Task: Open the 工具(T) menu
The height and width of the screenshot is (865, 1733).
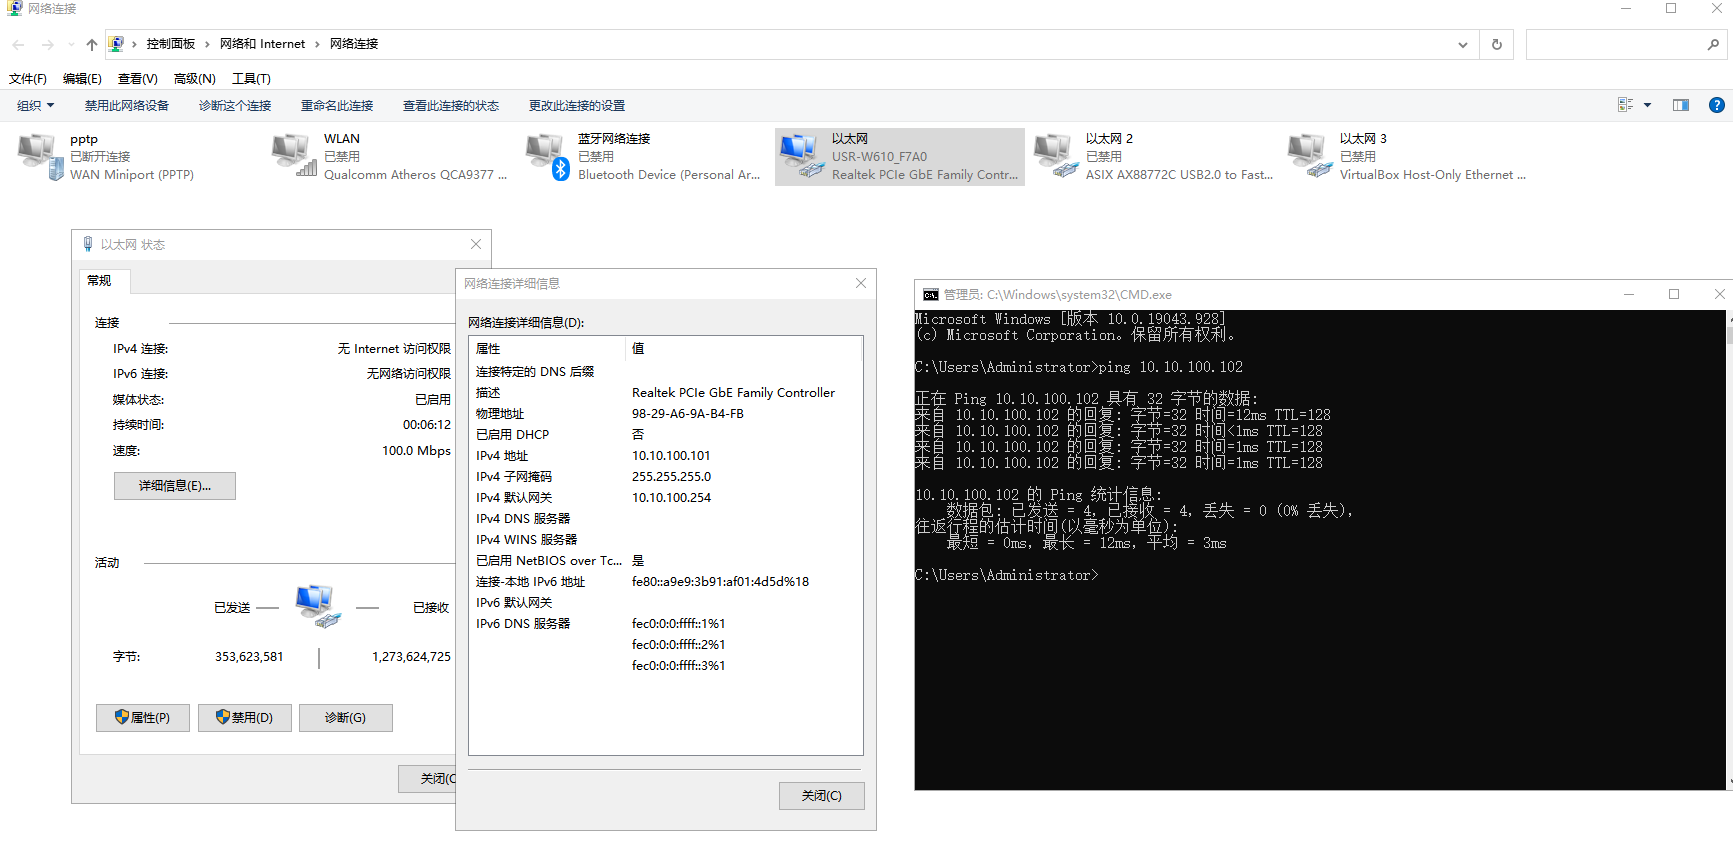Action: 251,79
